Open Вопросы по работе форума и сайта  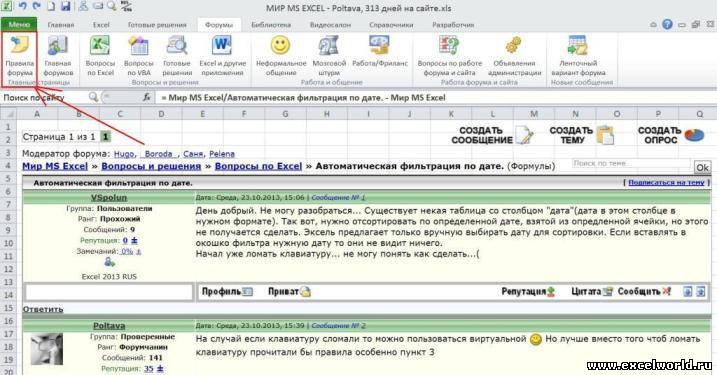tap(449, 56)
